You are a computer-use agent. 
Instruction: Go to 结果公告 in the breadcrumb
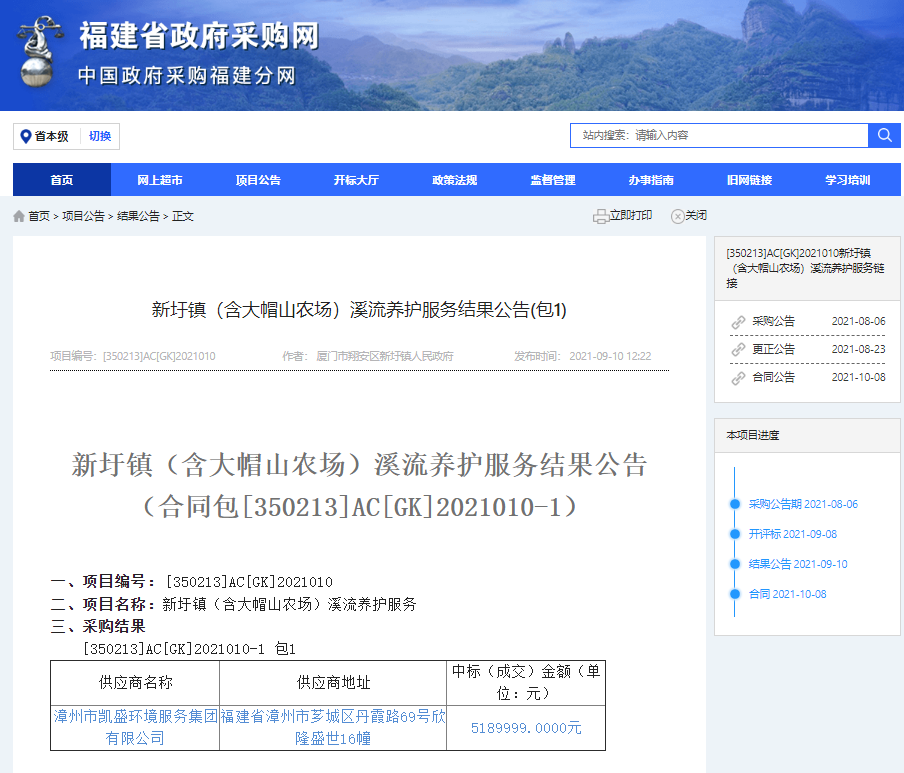click(x=138, y=216)
